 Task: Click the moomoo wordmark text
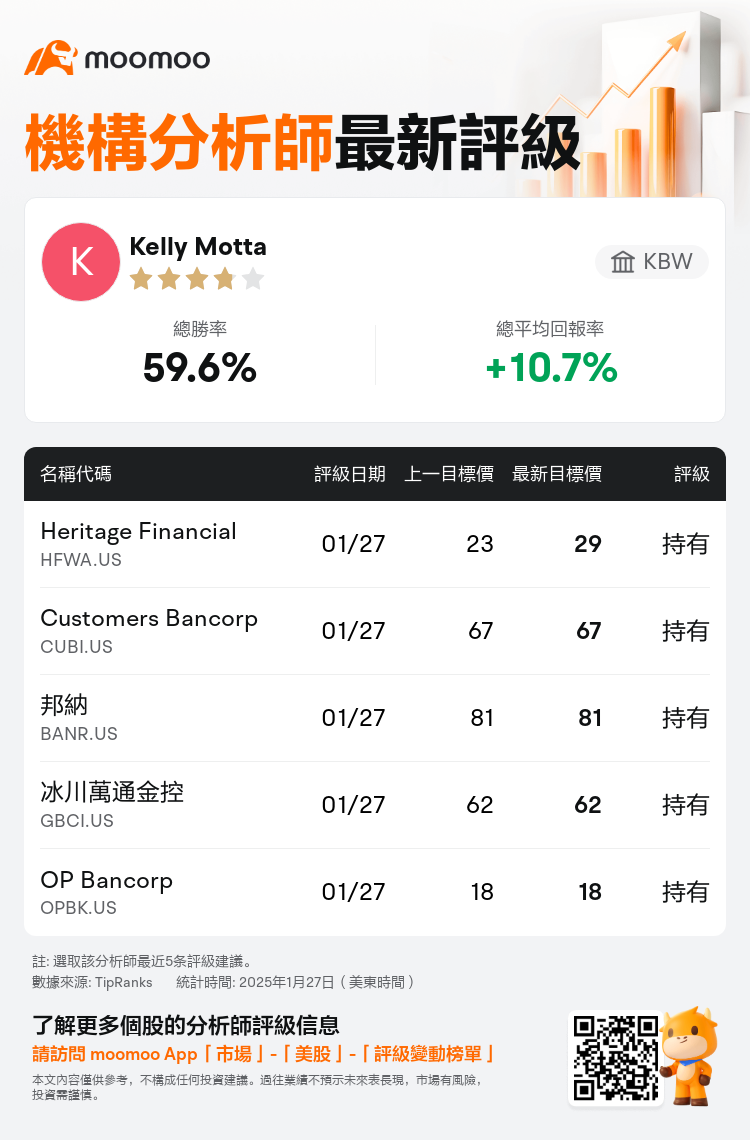[x=148, y=60]
